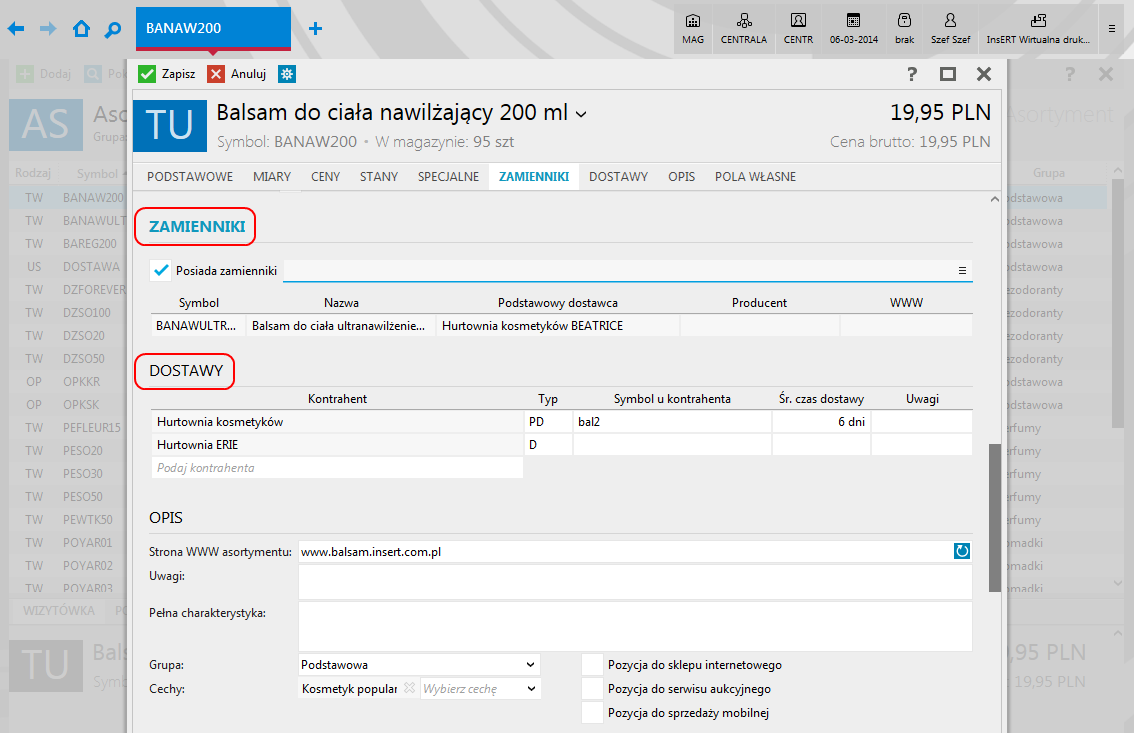Add new tab with plus icon
Image resolution: width=1134 pixels, height=733 pixels.
point(315,29)
